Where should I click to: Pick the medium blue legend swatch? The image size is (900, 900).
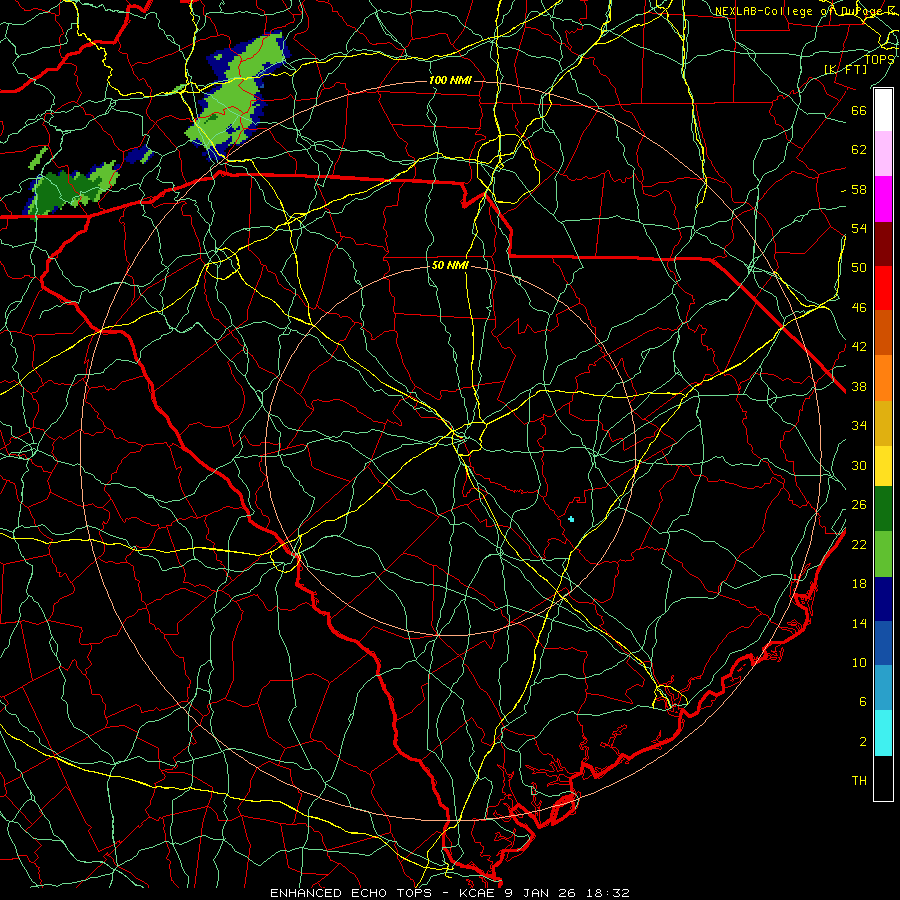(x=883, y=643)
